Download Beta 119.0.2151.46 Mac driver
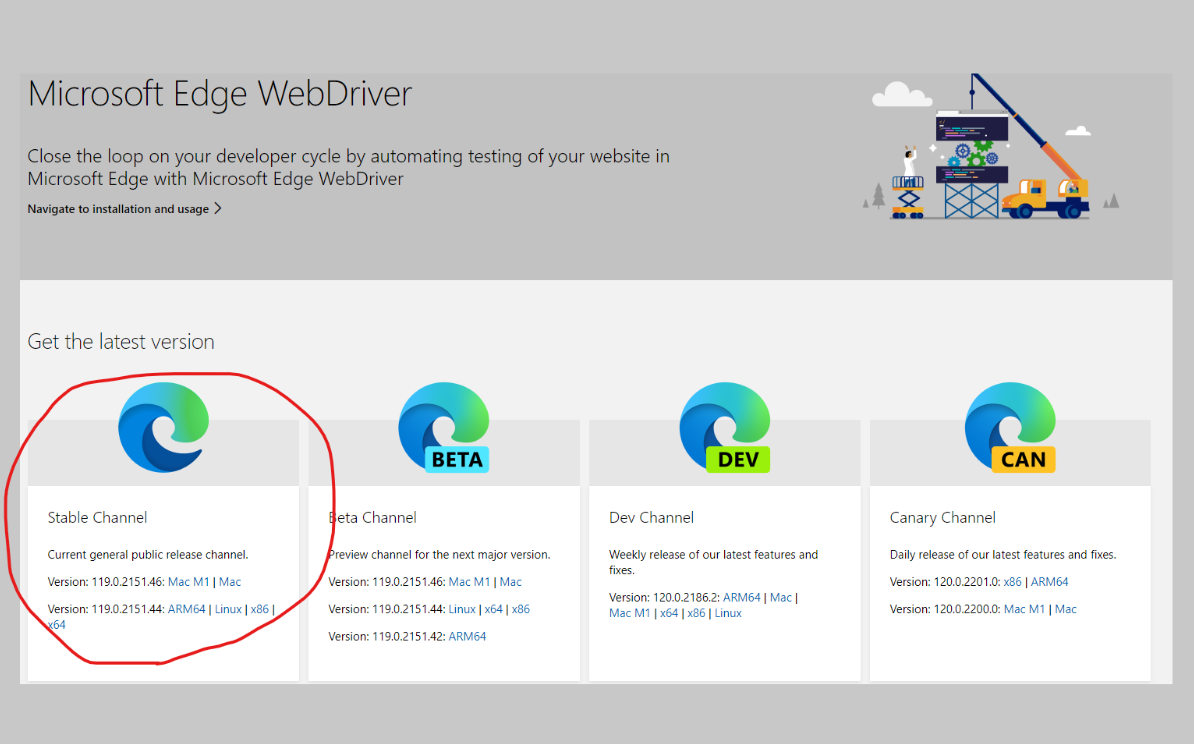This screenshot has width=1194, height=744. pyautogui.click(x=511, y=582)
